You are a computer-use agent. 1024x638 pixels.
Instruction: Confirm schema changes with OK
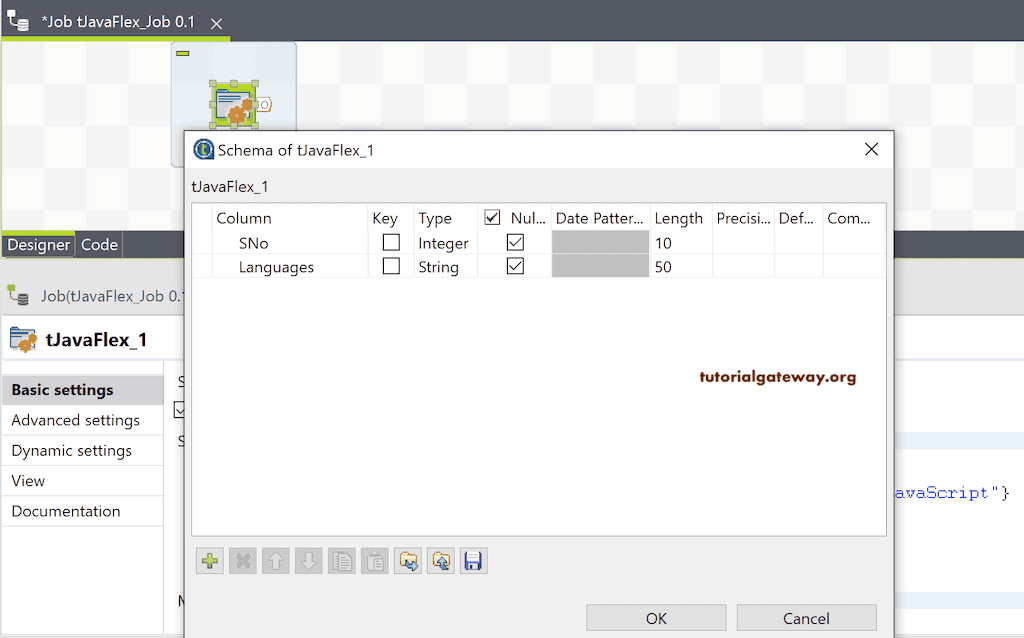[x=655, y=617]
